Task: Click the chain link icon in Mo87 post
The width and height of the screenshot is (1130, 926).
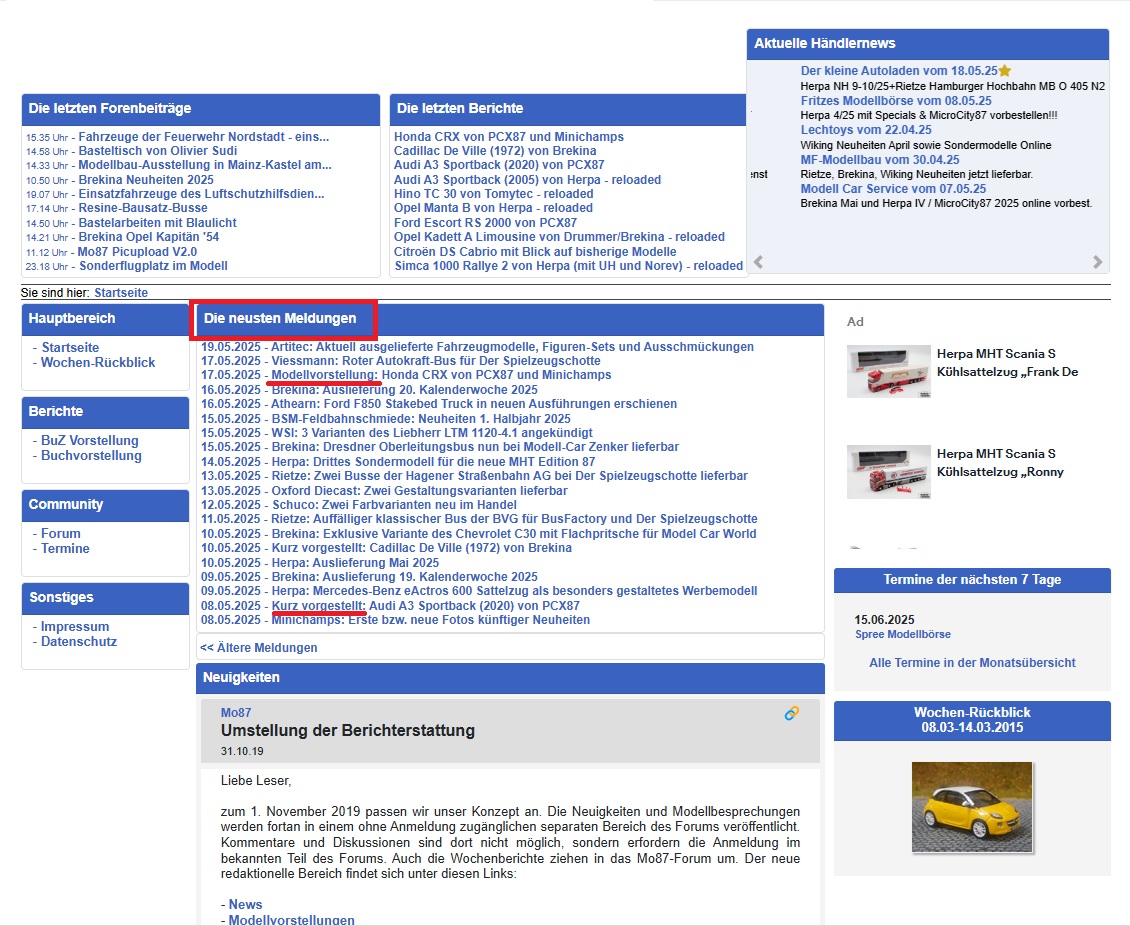Action: pos(792,713)
